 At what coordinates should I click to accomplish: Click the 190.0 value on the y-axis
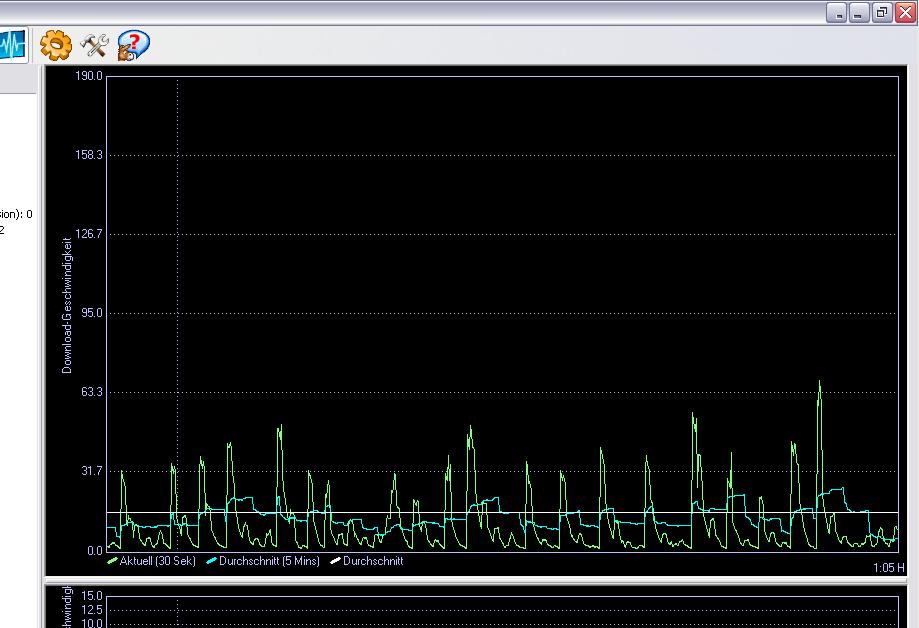(89, 76)
